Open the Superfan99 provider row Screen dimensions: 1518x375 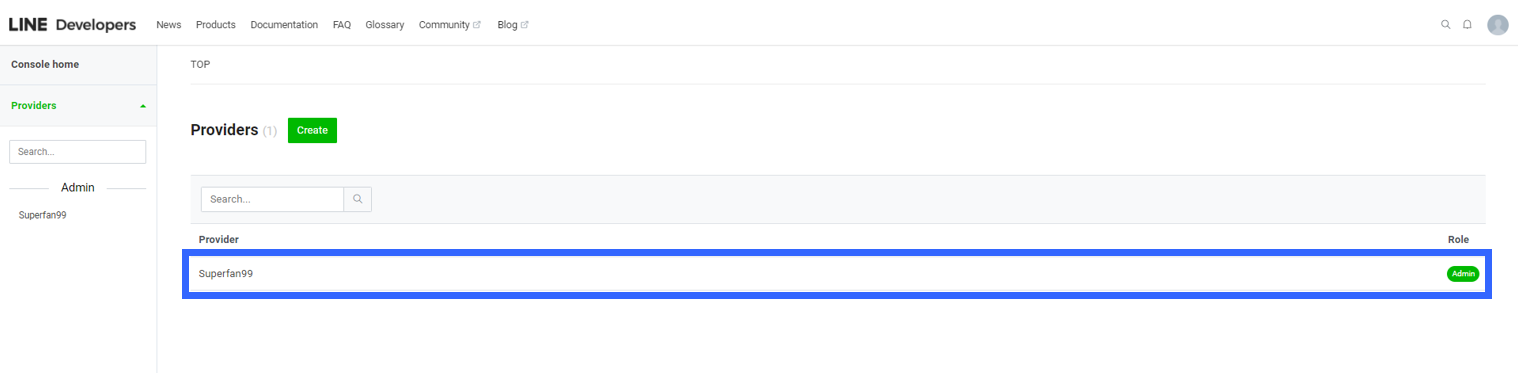[837, 274]
